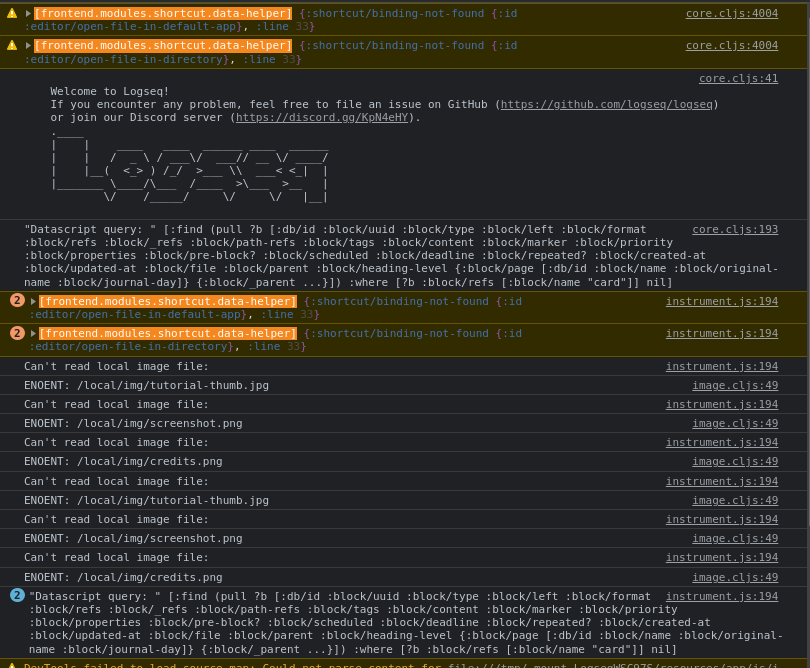
Task: Click the "2" badge on the open-file-in-directory error row
Action: coord(17,333)
